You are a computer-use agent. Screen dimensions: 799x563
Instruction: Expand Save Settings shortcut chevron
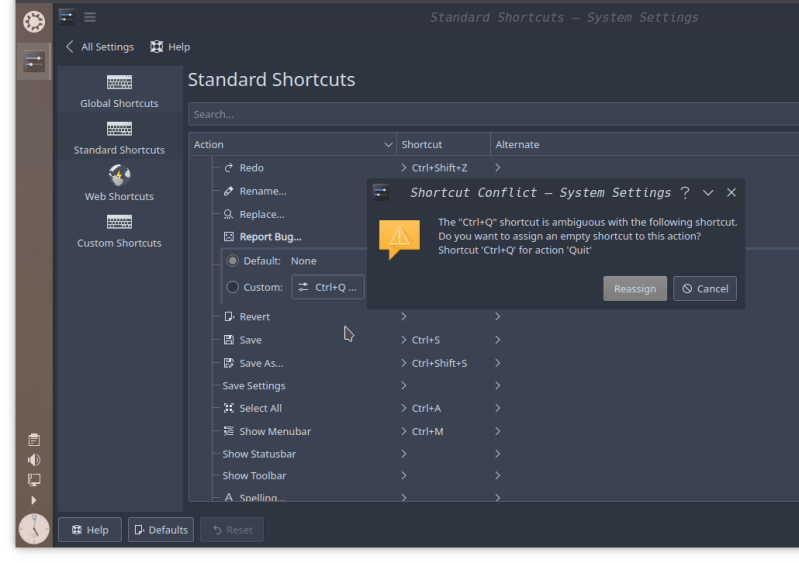(x=404, y=386)
